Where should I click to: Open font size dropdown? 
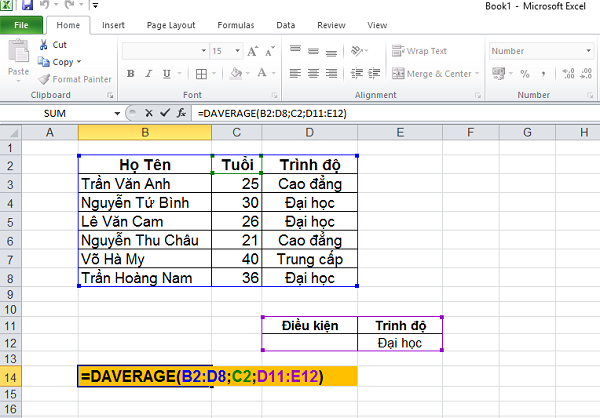coord(237,51)
